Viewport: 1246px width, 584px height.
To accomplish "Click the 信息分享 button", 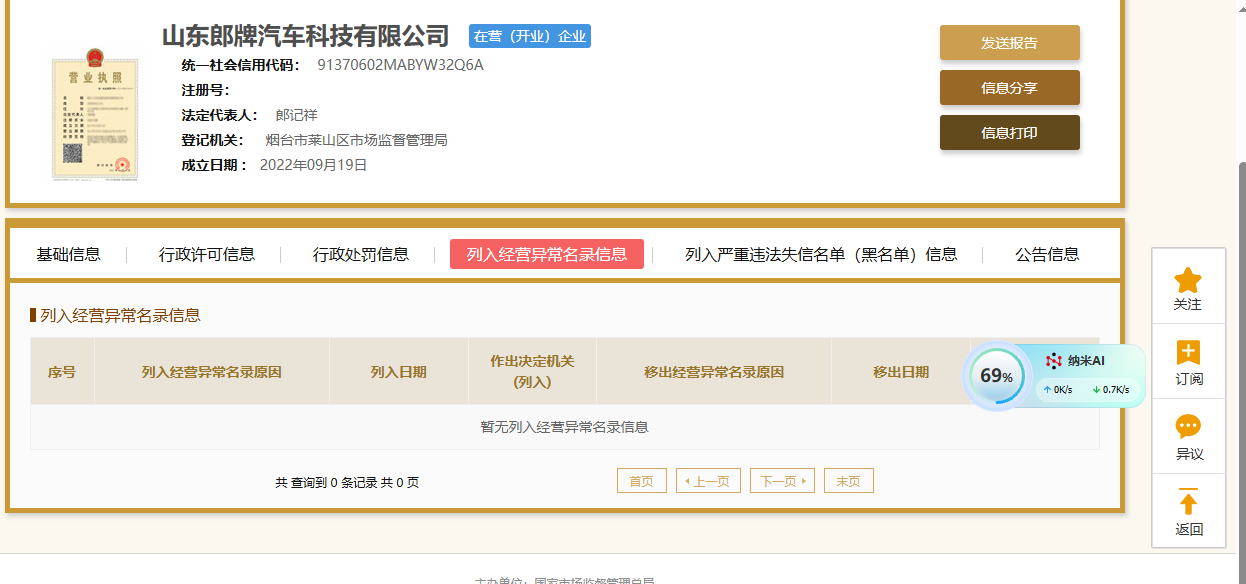I will (1009, 88).
